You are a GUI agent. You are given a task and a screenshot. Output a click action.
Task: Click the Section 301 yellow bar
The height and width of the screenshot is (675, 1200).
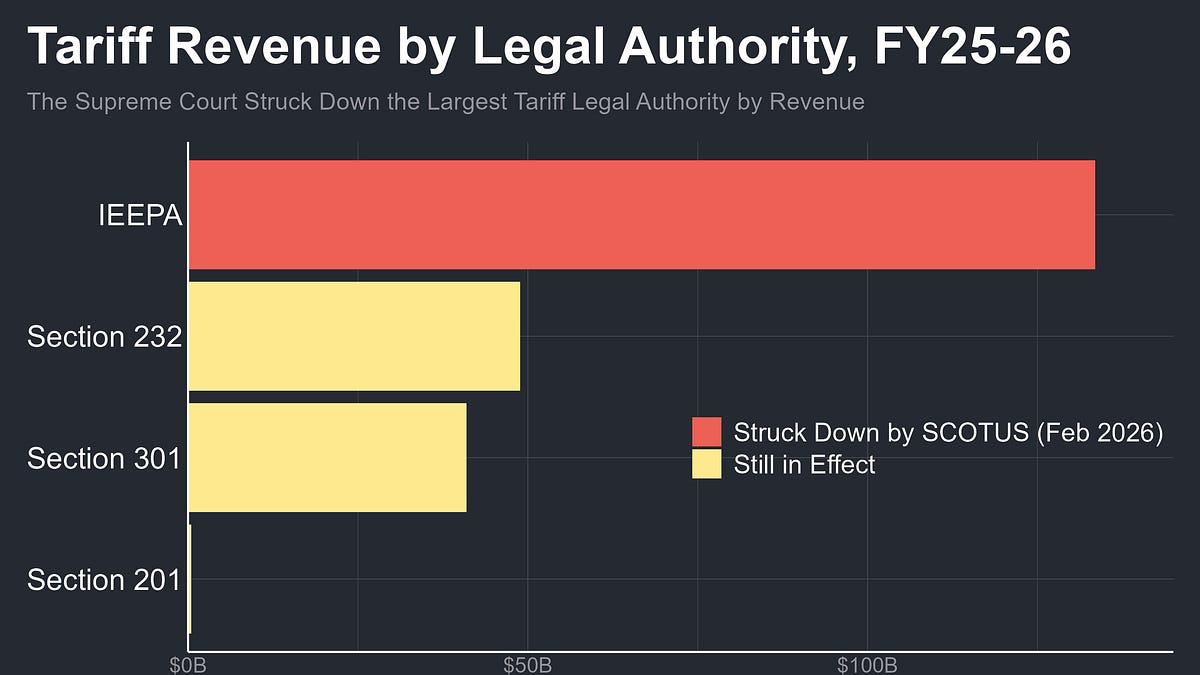(327, 457)
